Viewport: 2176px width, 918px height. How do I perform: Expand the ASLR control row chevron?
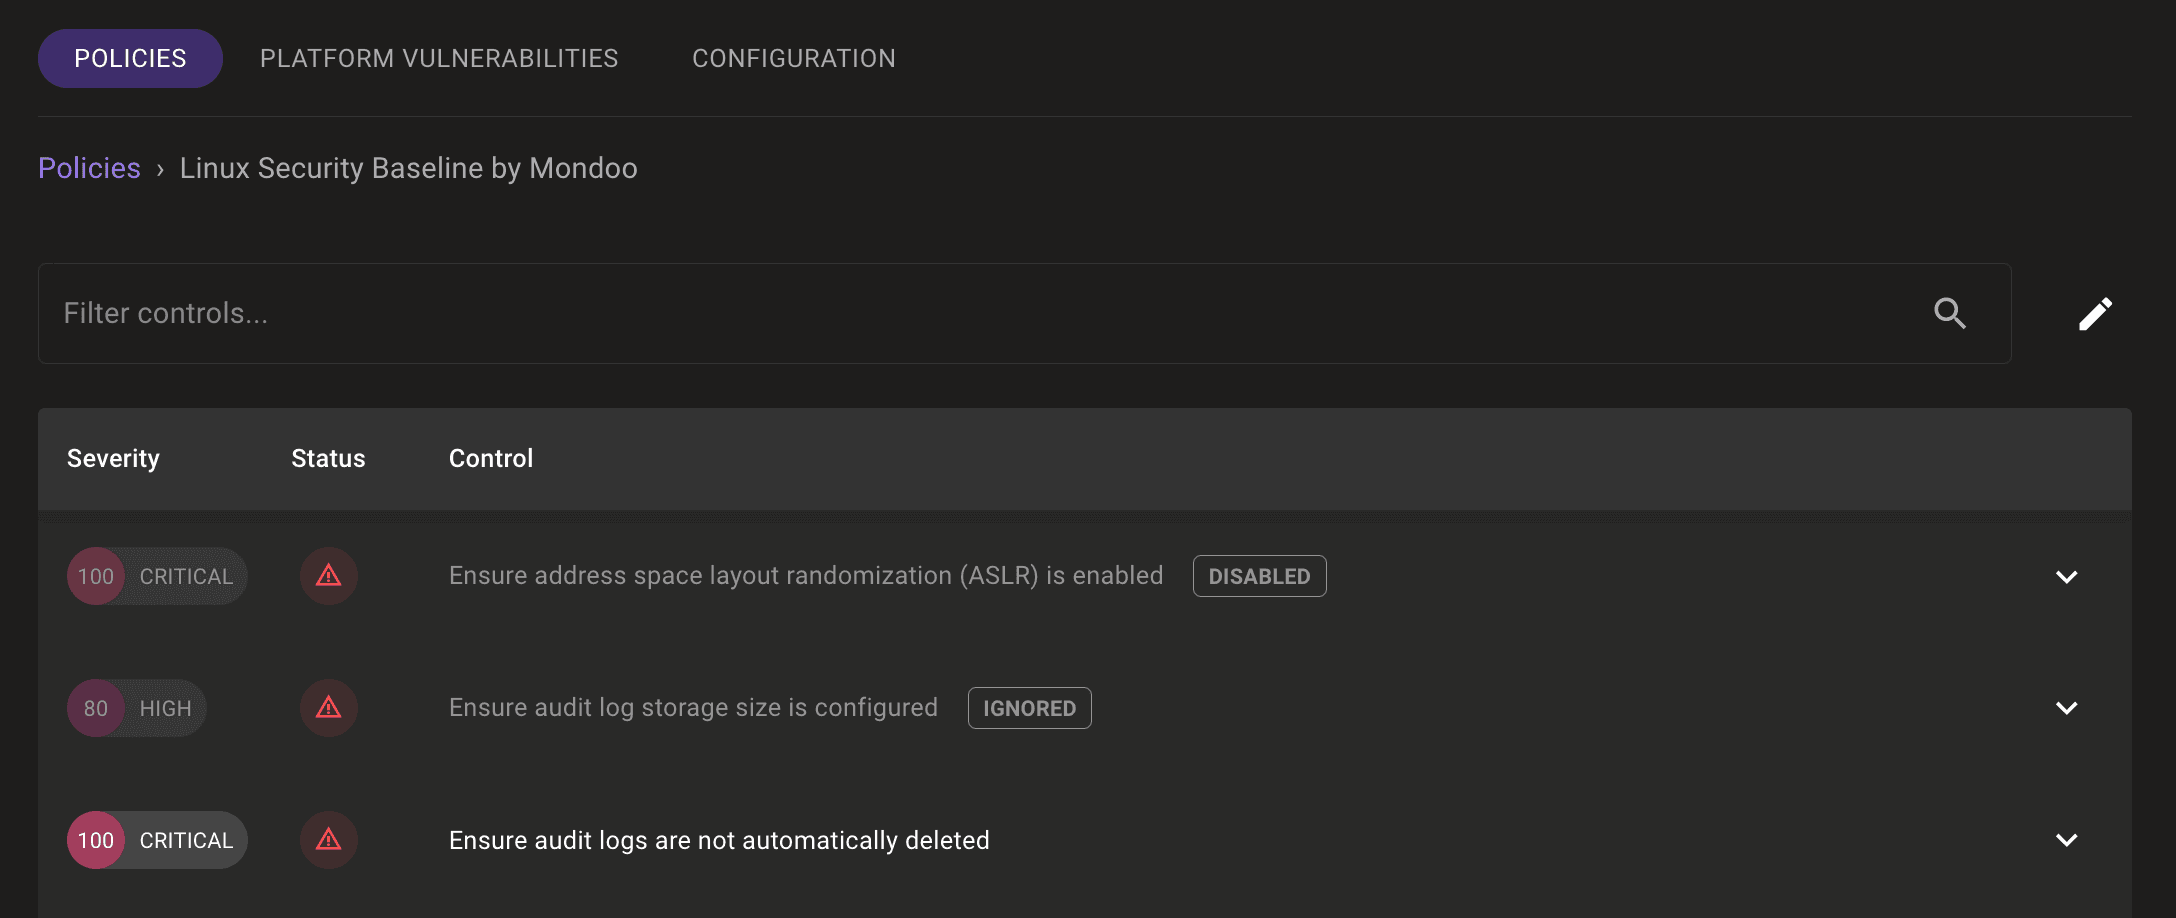click(2066, 576)
